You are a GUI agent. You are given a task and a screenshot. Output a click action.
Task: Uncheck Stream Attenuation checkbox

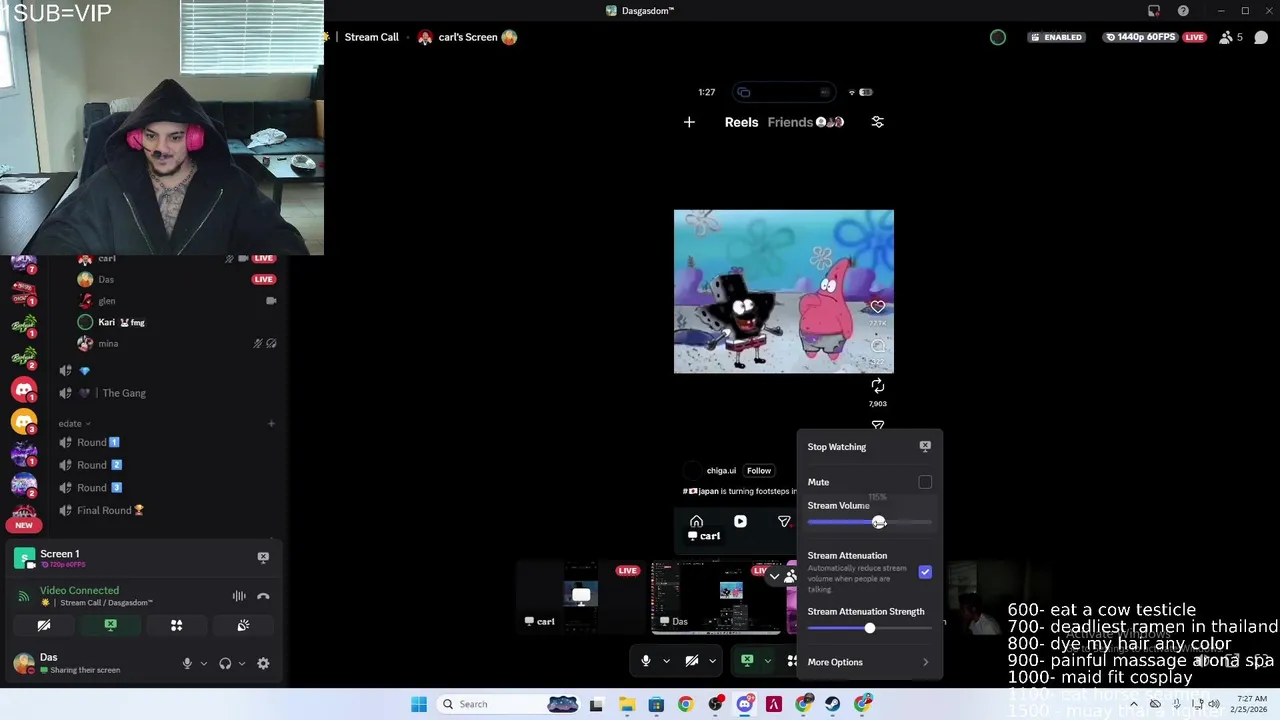(x=925, y=572)
